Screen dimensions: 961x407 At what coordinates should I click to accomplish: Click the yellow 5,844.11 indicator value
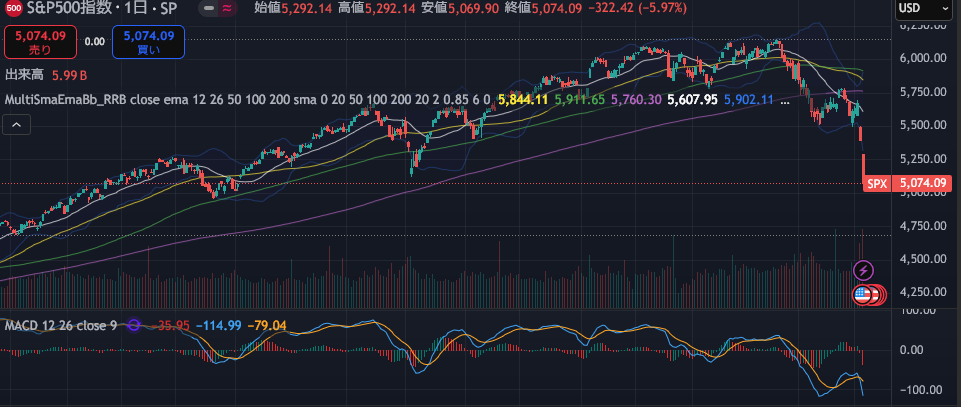(523, 99)
